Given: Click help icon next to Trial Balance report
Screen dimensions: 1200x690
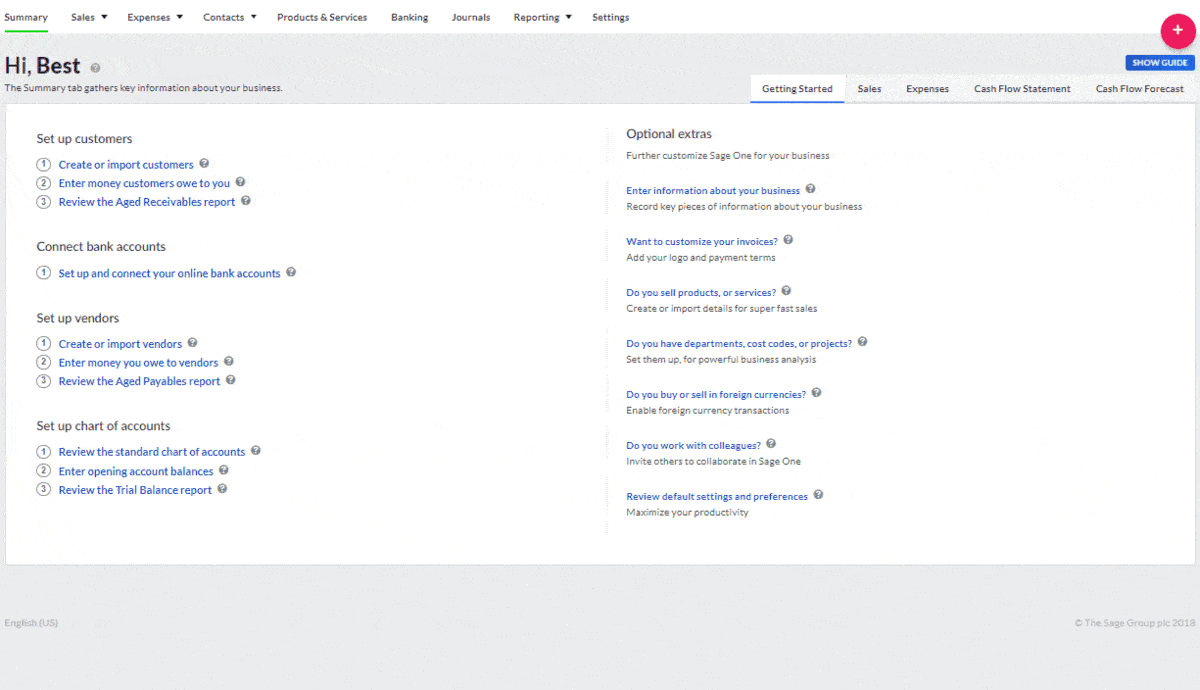Looking at the screenshot, I should coord(222,489).
